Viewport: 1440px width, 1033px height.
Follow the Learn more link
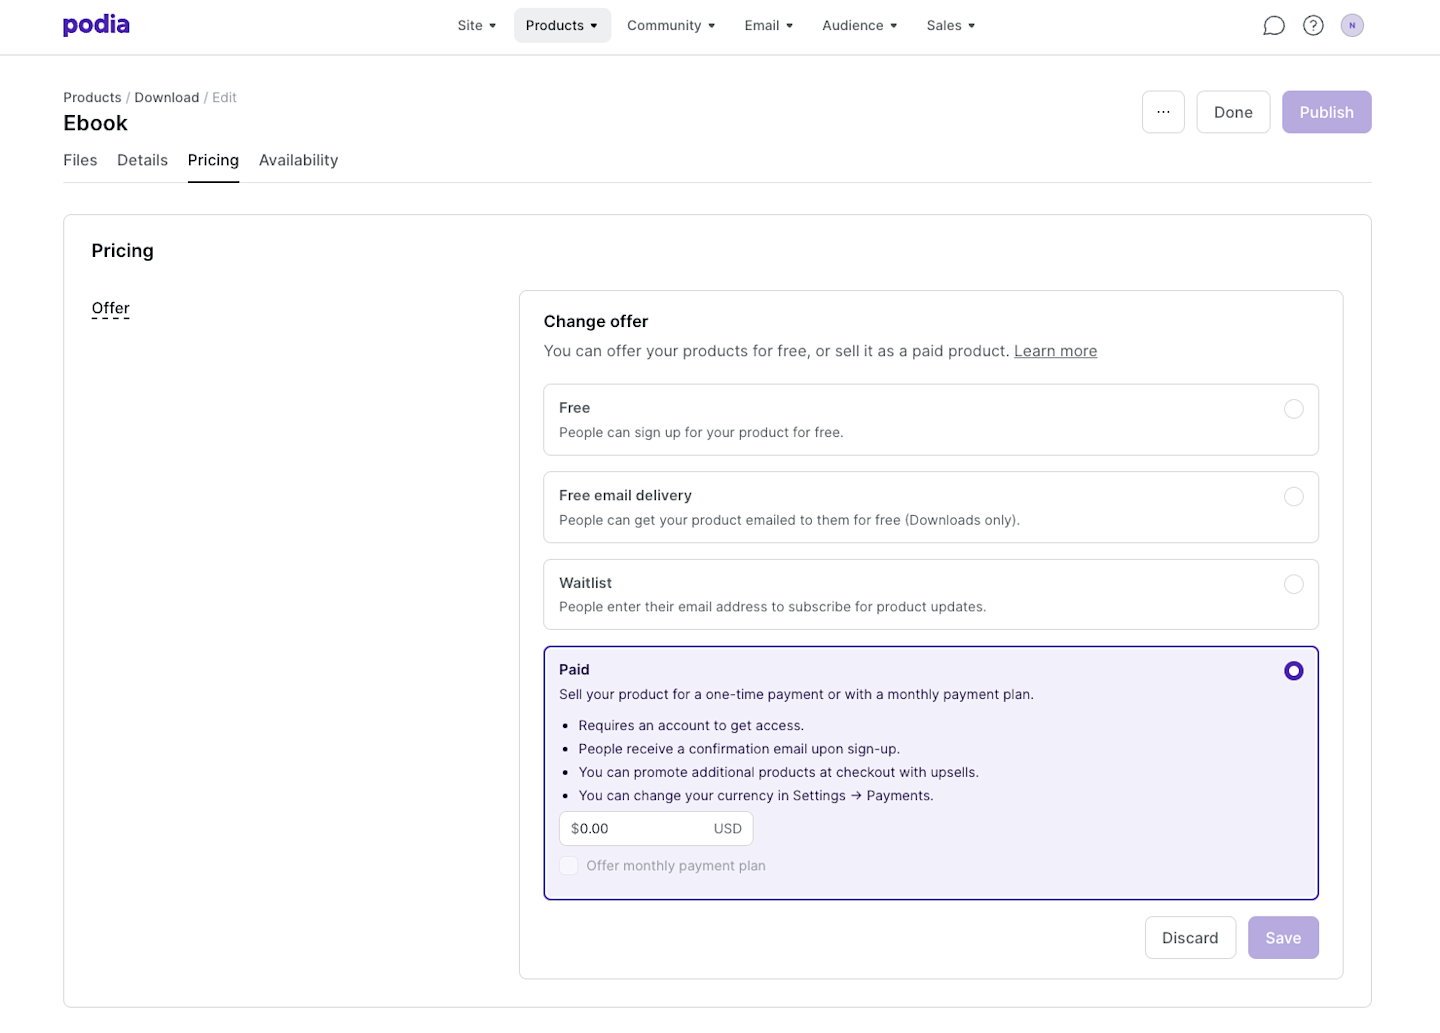click(x=1055, y=351)
